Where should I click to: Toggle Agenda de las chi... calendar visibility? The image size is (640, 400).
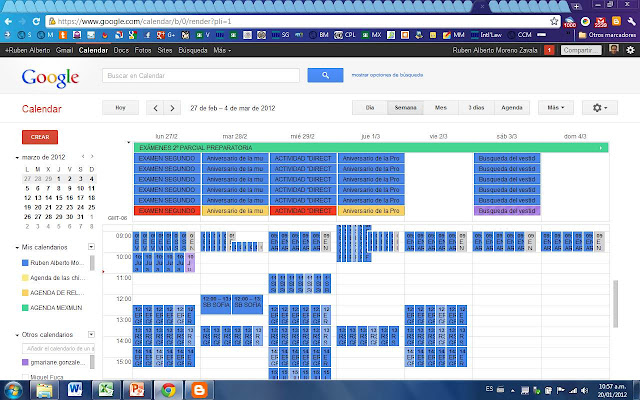coord(25,278)
